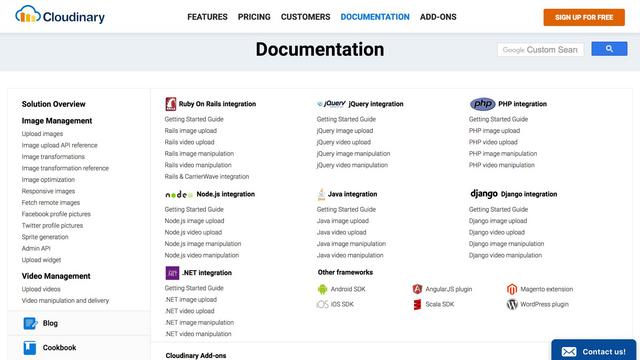Image resolution: width=640 pixels, height=360 pixels.
Task: Open the Image optimization link
Action: tap(48, 180)
